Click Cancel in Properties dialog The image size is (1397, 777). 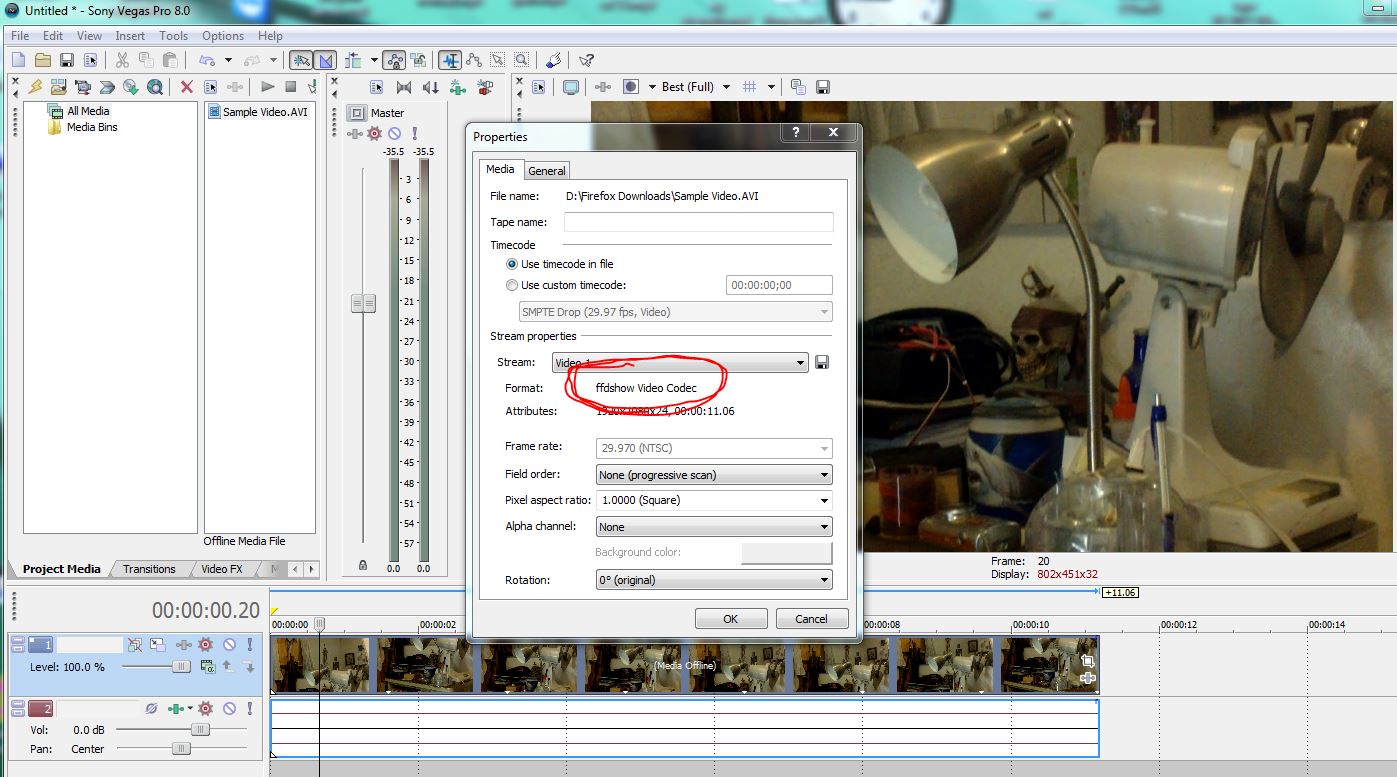(x=812, y=619)
